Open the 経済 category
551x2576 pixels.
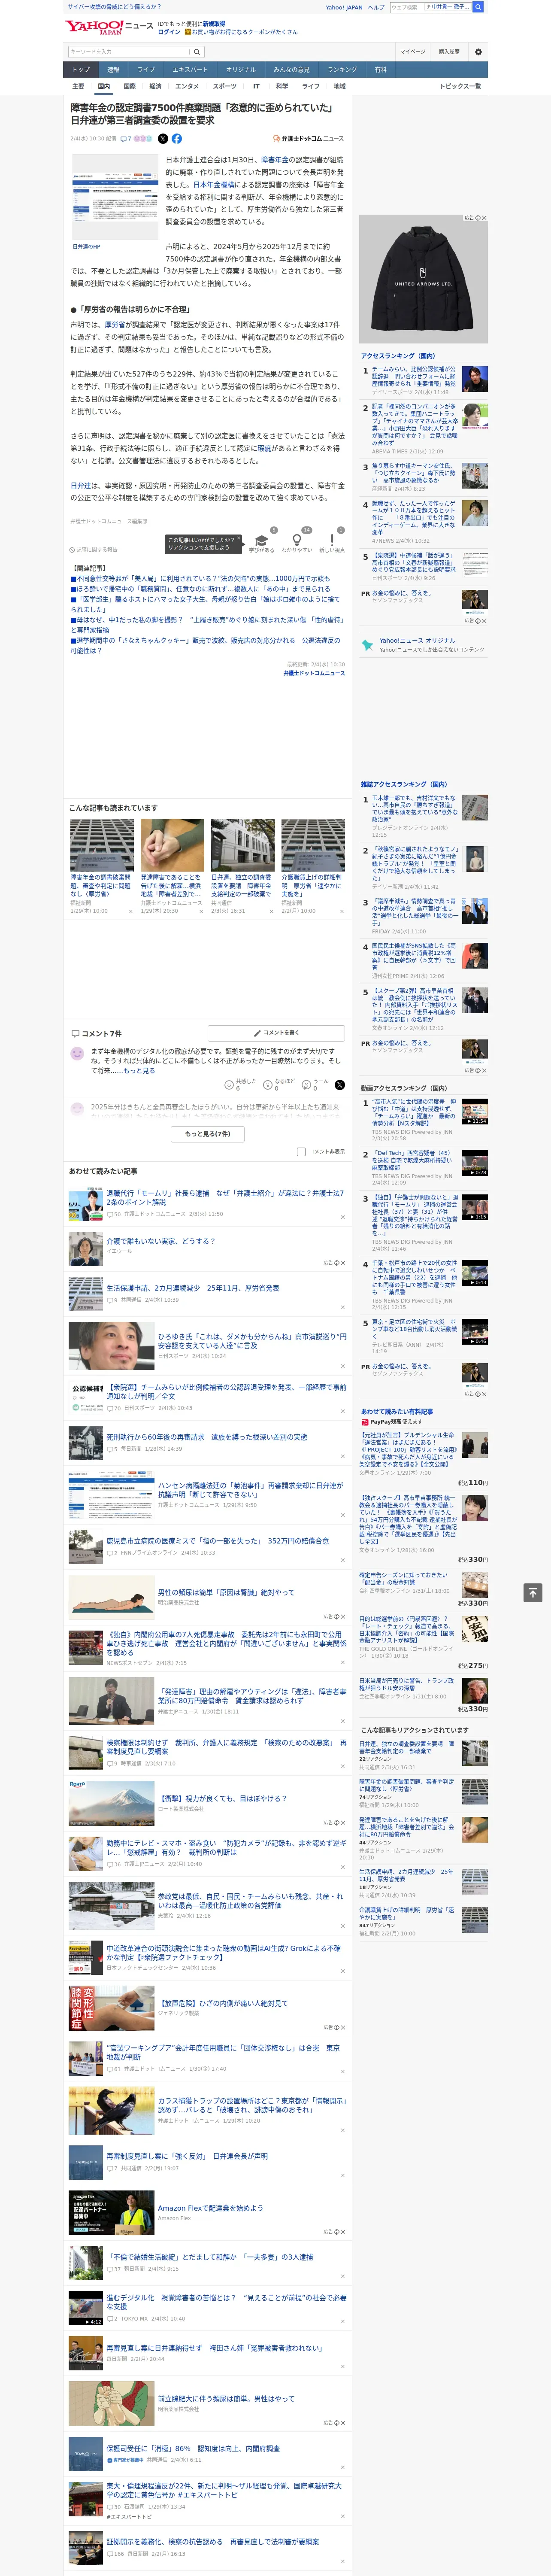[x=155, y=86]
